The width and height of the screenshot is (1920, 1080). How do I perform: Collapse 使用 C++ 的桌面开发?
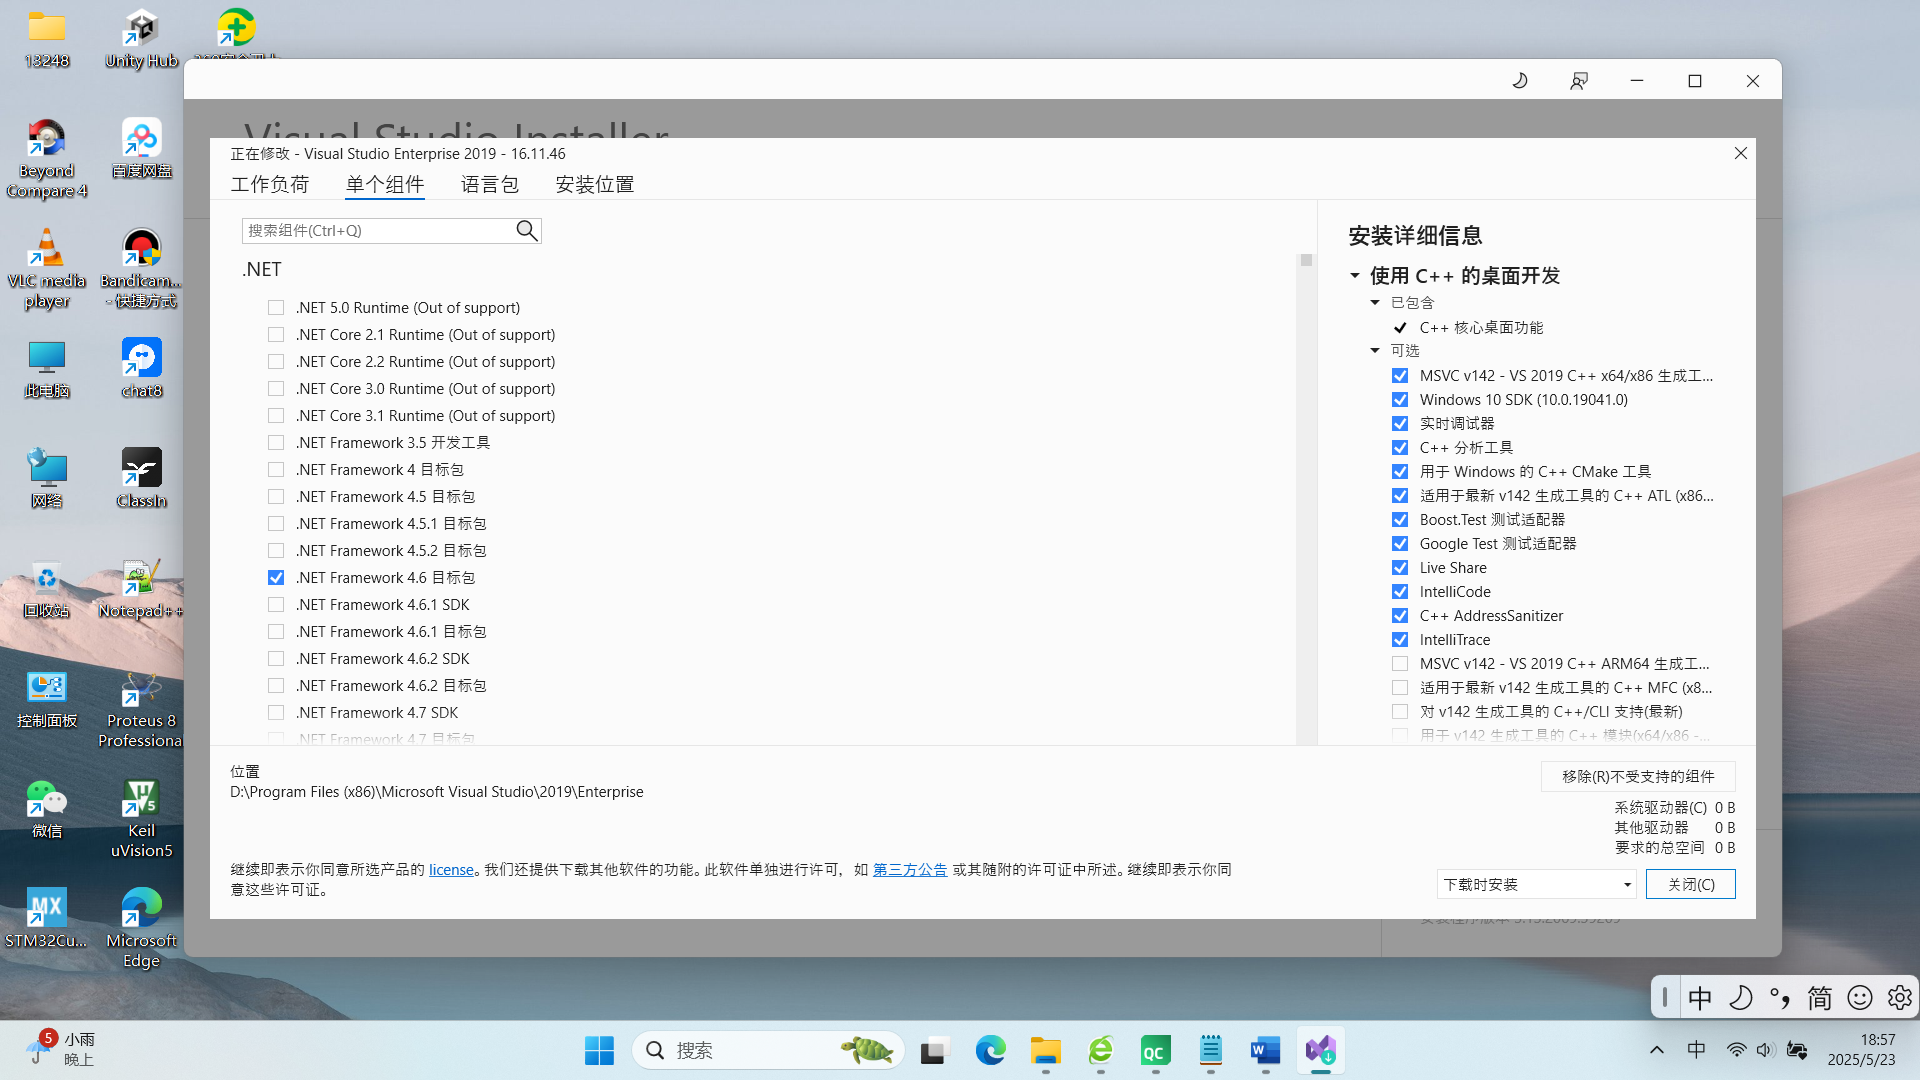click(1356, 275)
